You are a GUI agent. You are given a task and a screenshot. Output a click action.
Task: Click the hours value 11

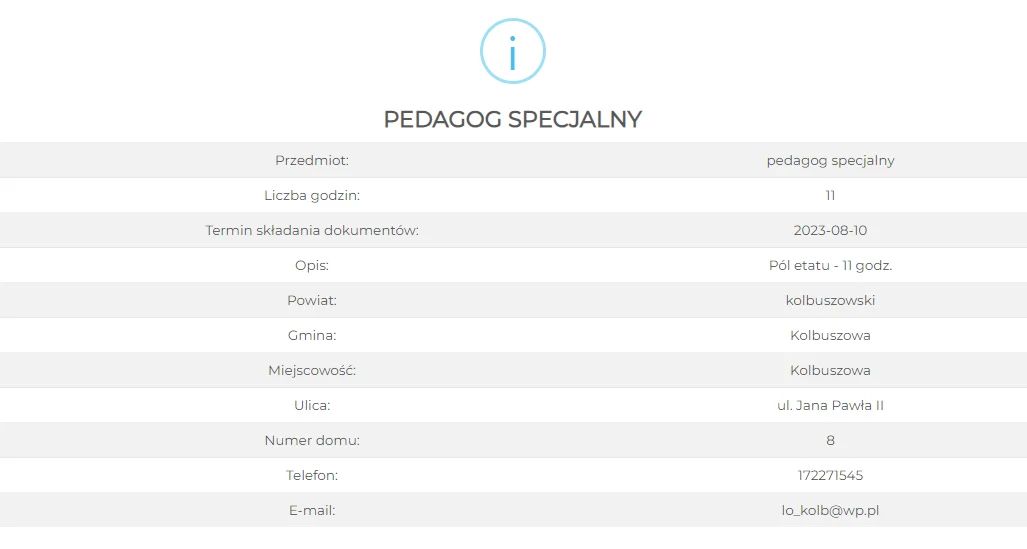coord(830,195)
